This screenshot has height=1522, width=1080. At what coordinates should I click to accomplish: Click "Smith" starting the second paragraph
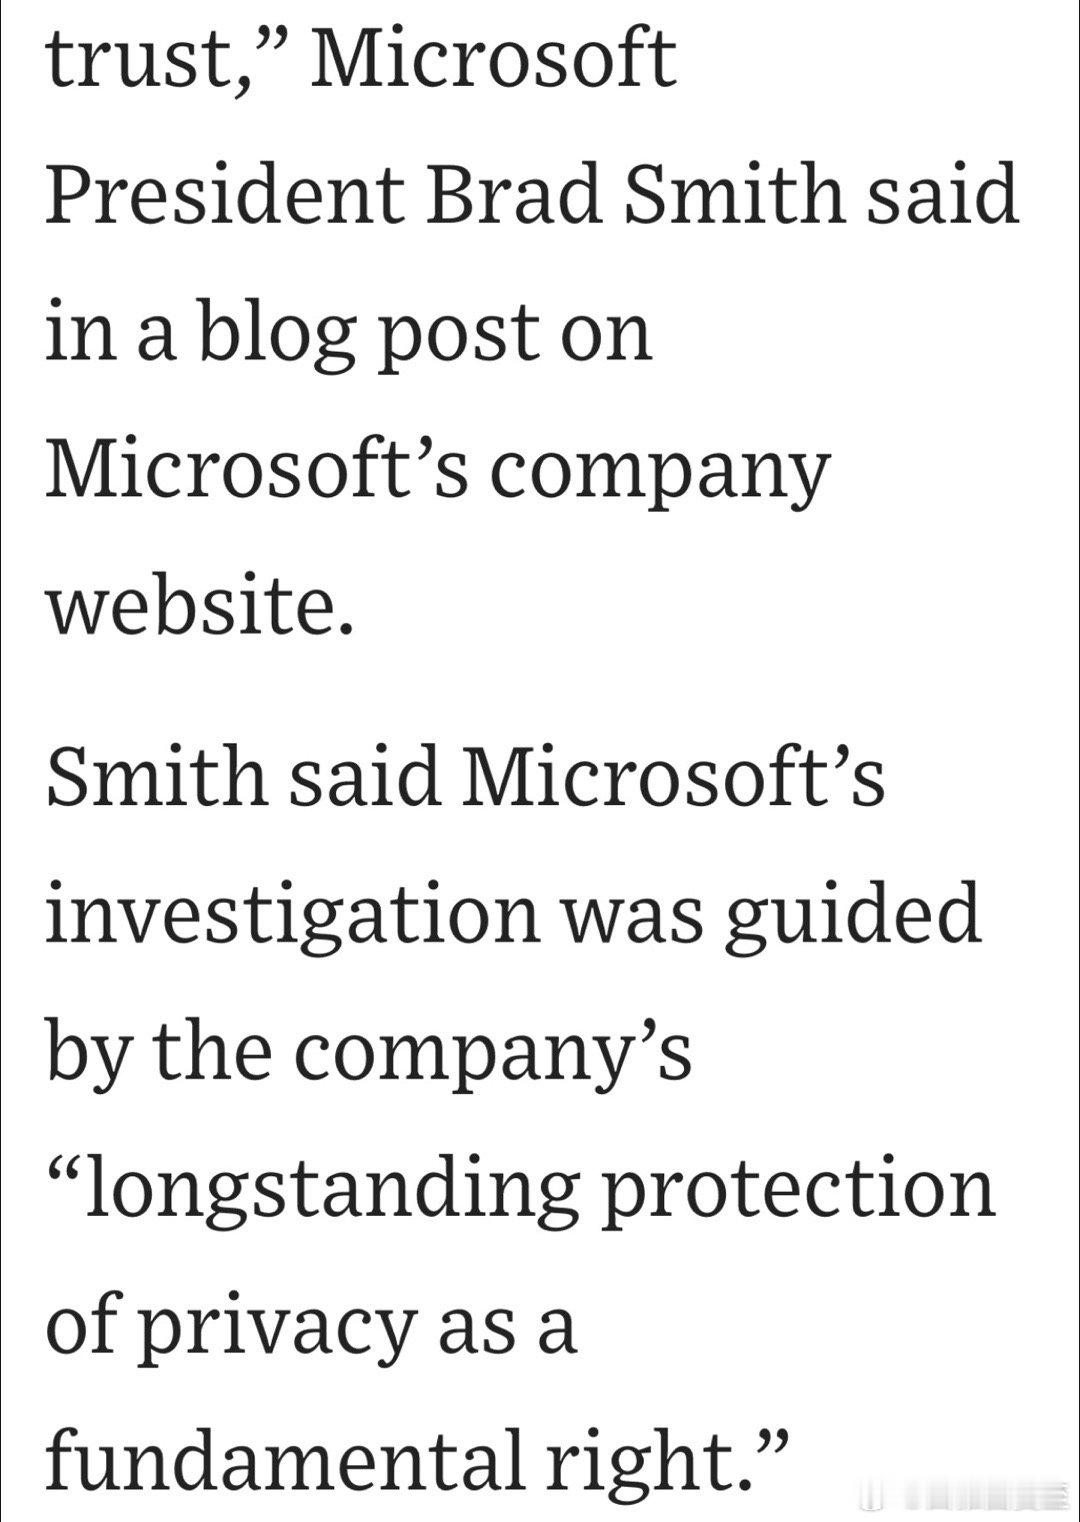tap(157, 776)
